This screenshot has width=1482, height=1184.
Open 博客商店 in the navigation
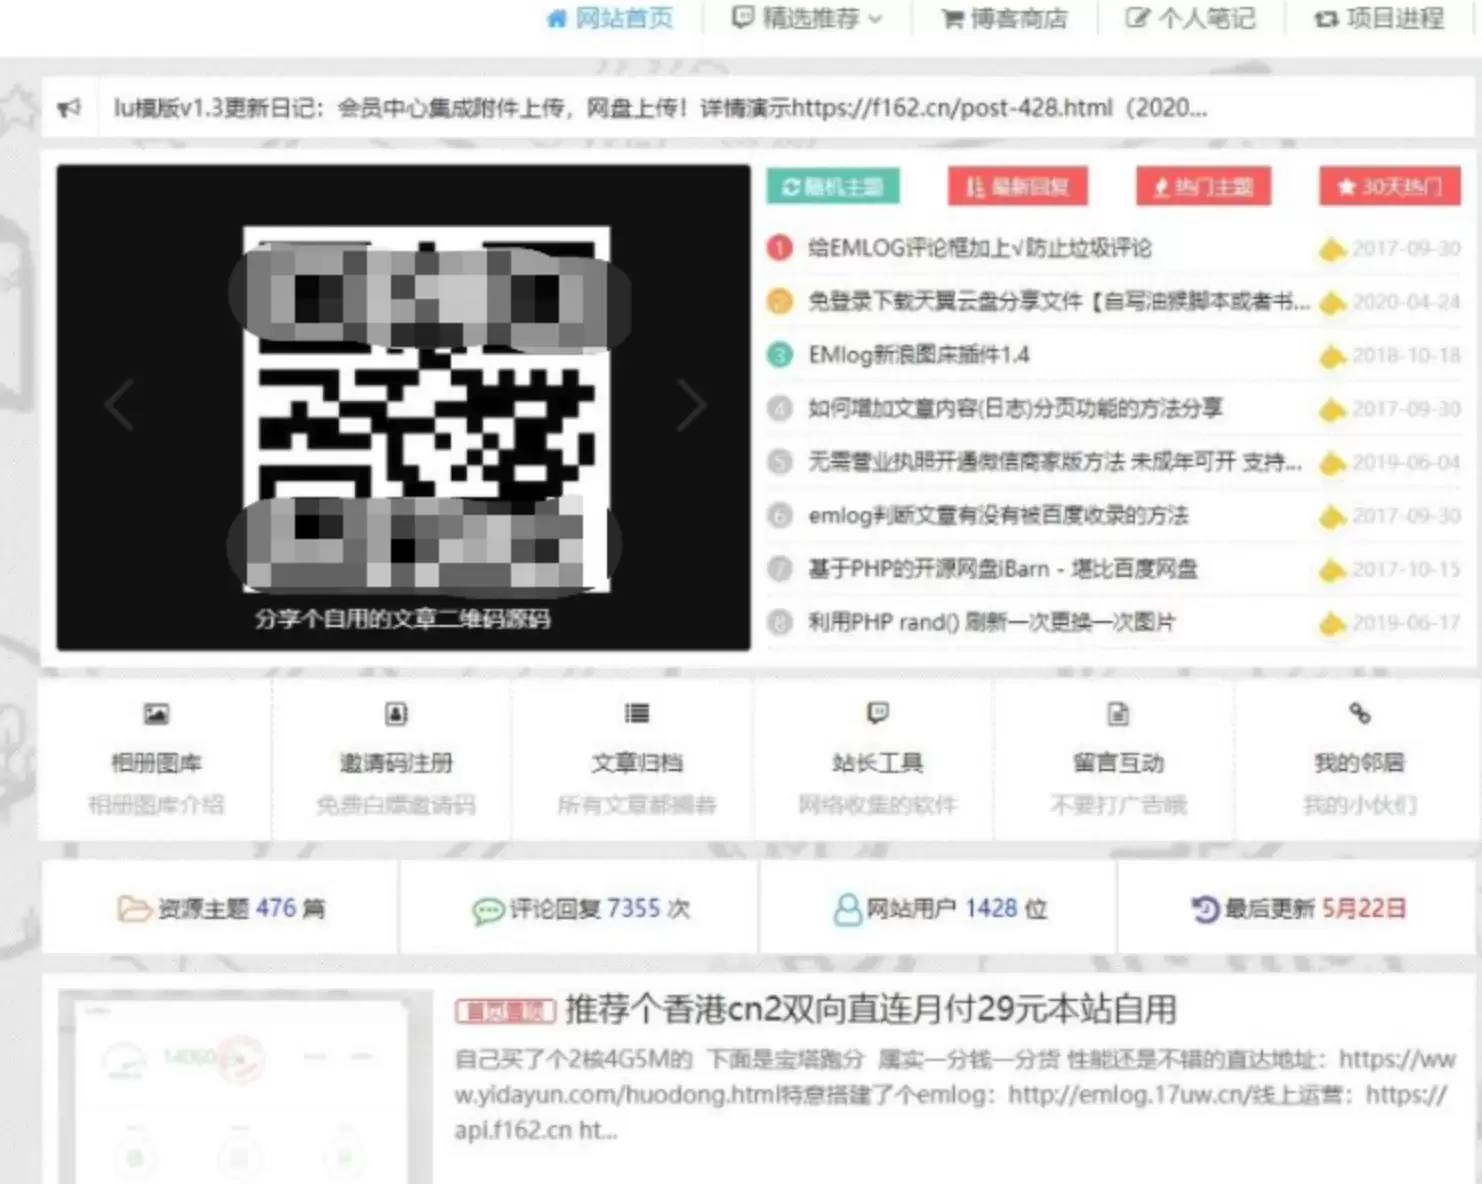[x=1004, y=18]
